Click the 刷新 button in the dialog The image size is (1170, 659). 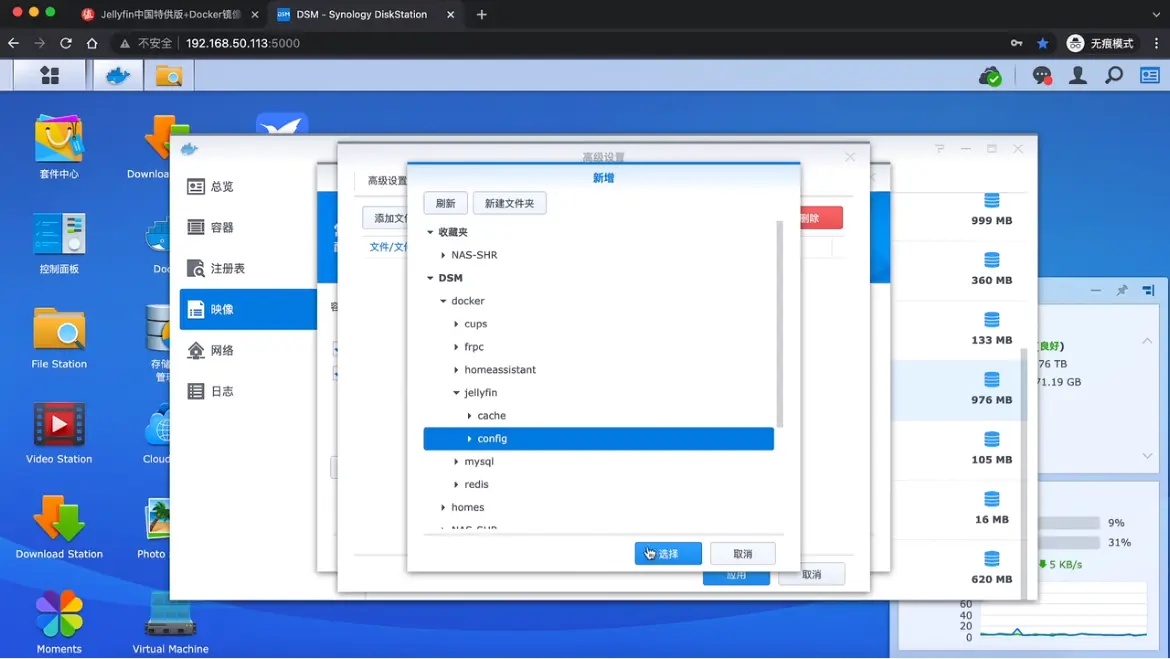[445, 203]
